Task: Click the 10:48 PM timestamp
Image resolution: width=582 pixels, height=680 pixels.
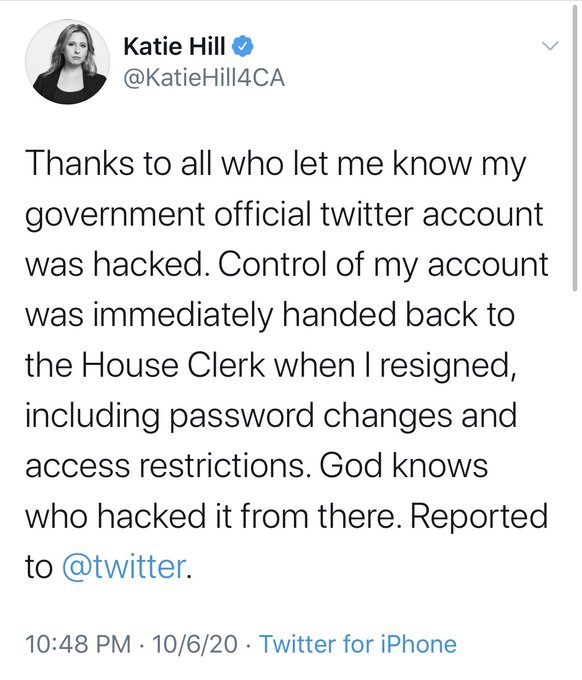Action: tap(78, 644)
